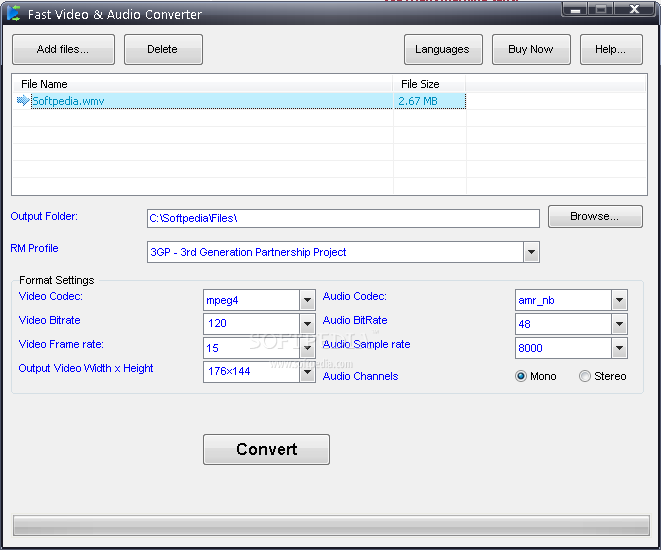Click the RM Profile label

pyautogui.click(x=34, y=248)
